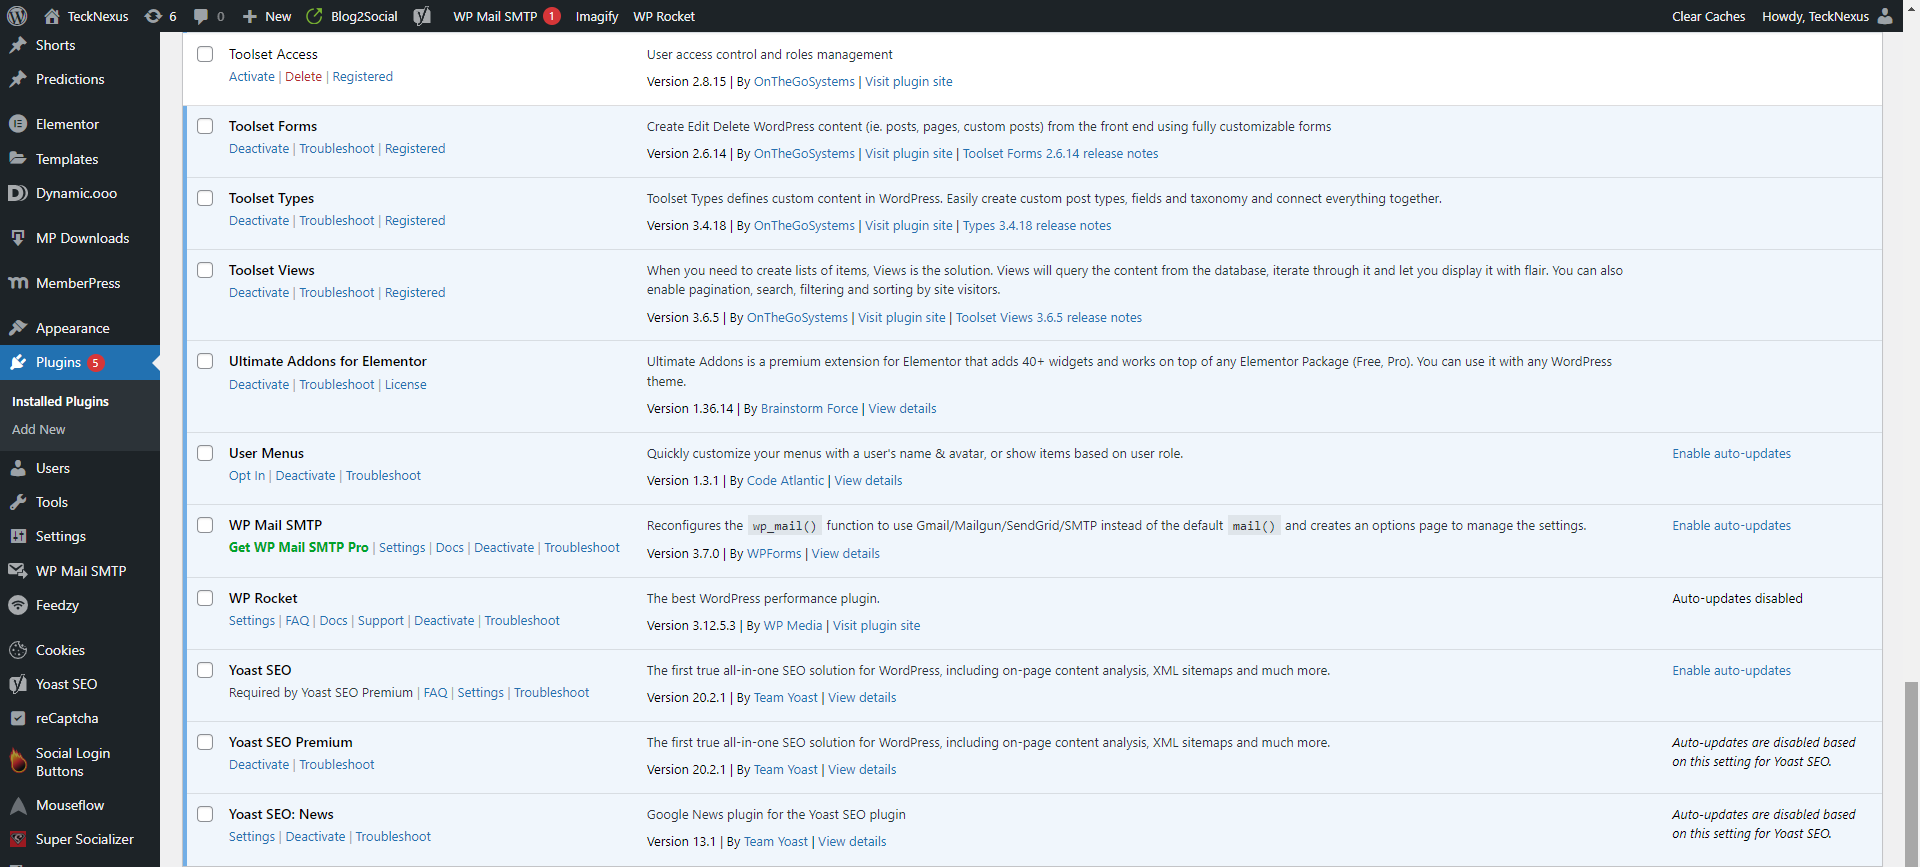The height and width of the screenshot is (867, 1920).
Task: Tick the Toolset Types checkbox
Action: click(x=205, y=198)
